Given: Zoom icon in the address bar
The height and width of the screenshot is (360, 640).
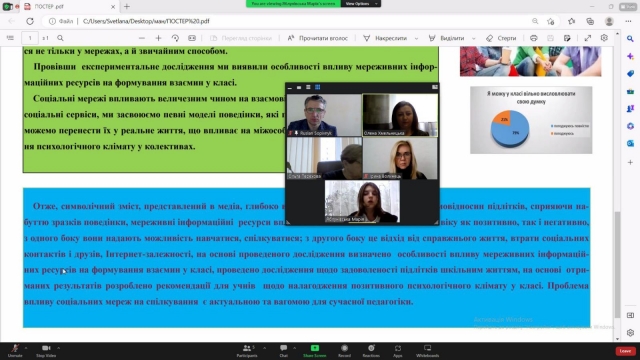Looking at the screenshot, I should tap(535, 21).
